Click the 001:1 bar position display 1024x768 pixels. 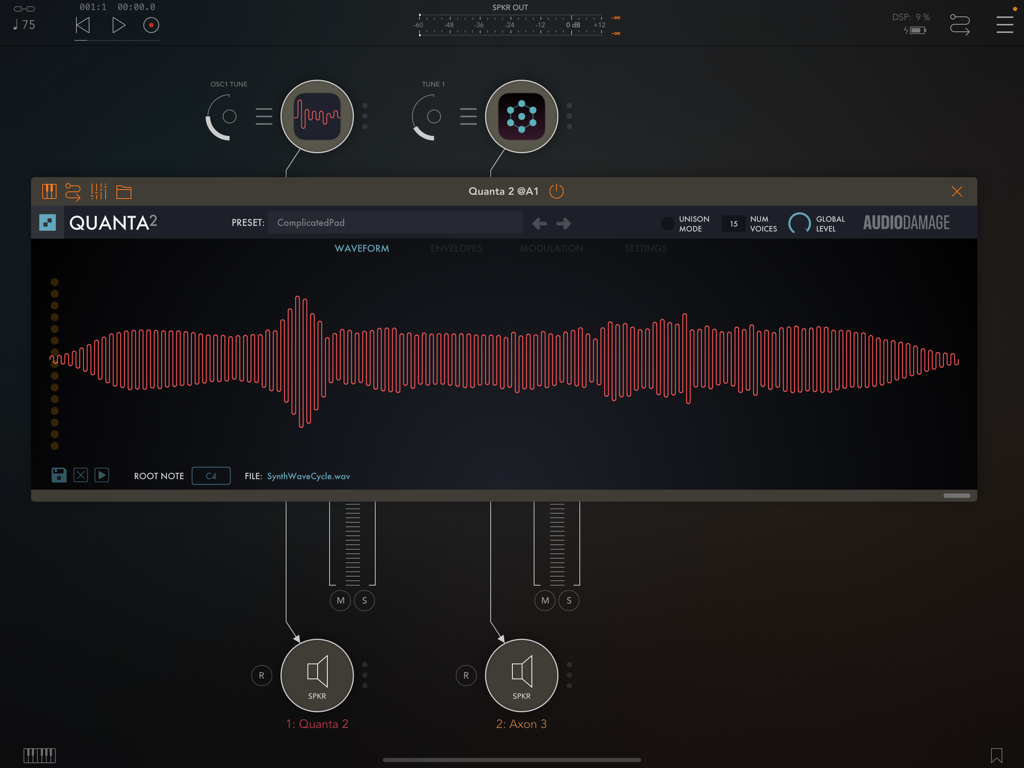[93, 7]
